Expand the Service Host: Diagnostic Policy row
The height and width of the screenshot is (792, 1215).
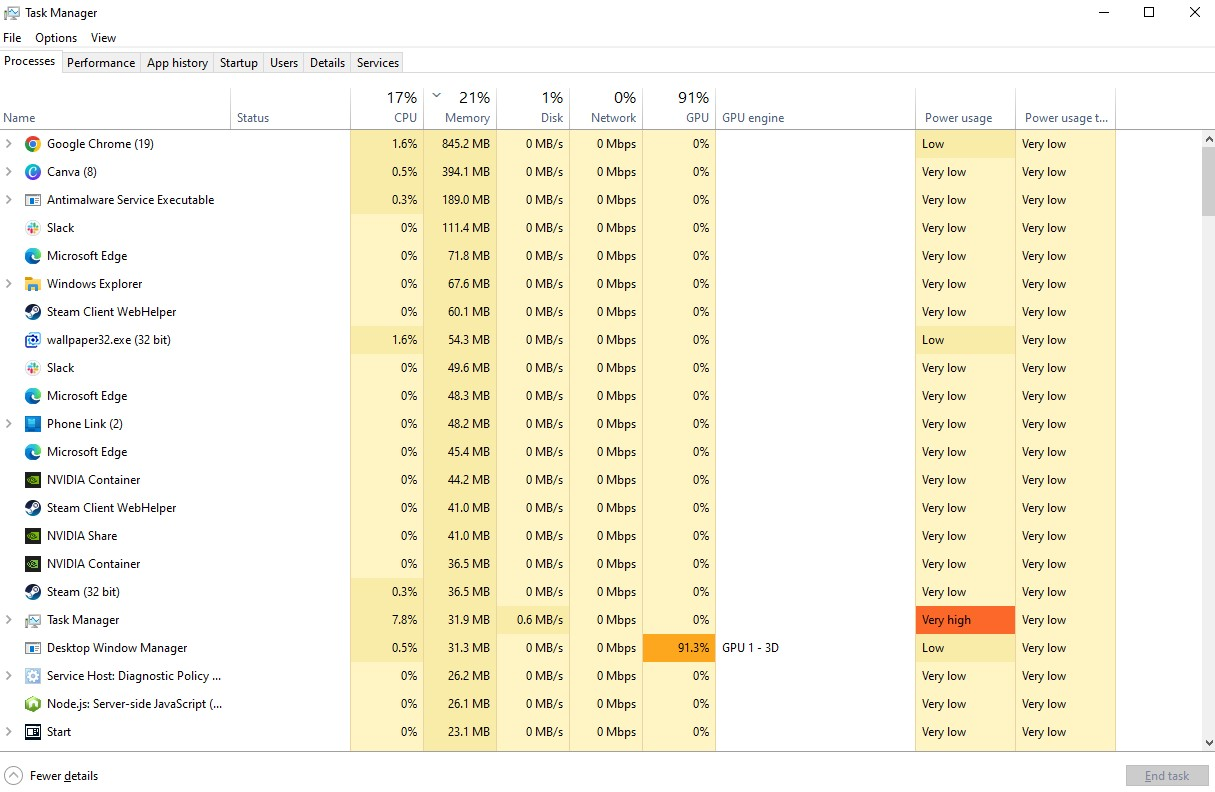9,676
